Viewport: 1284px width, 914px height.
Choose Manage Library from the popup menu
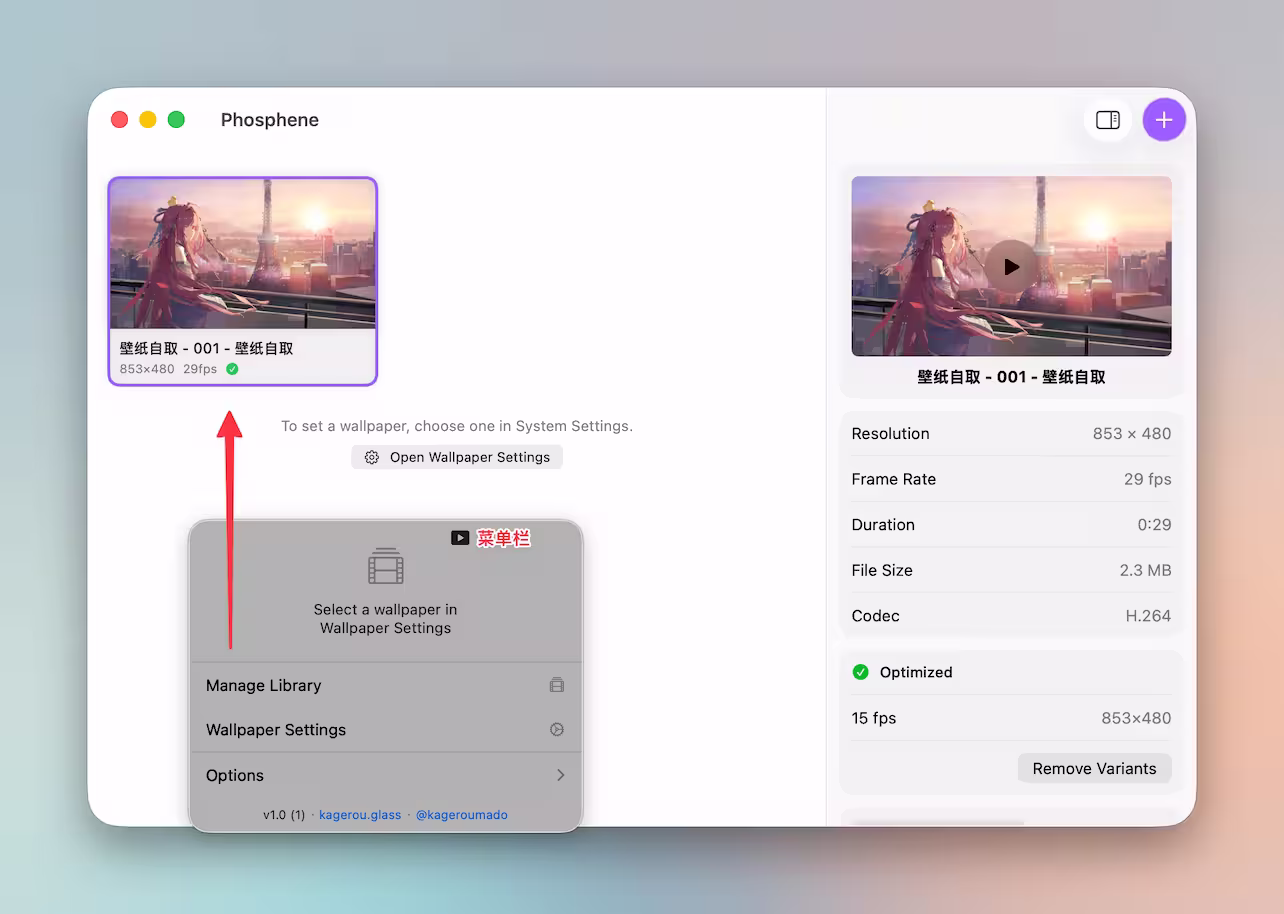[385, 685]
